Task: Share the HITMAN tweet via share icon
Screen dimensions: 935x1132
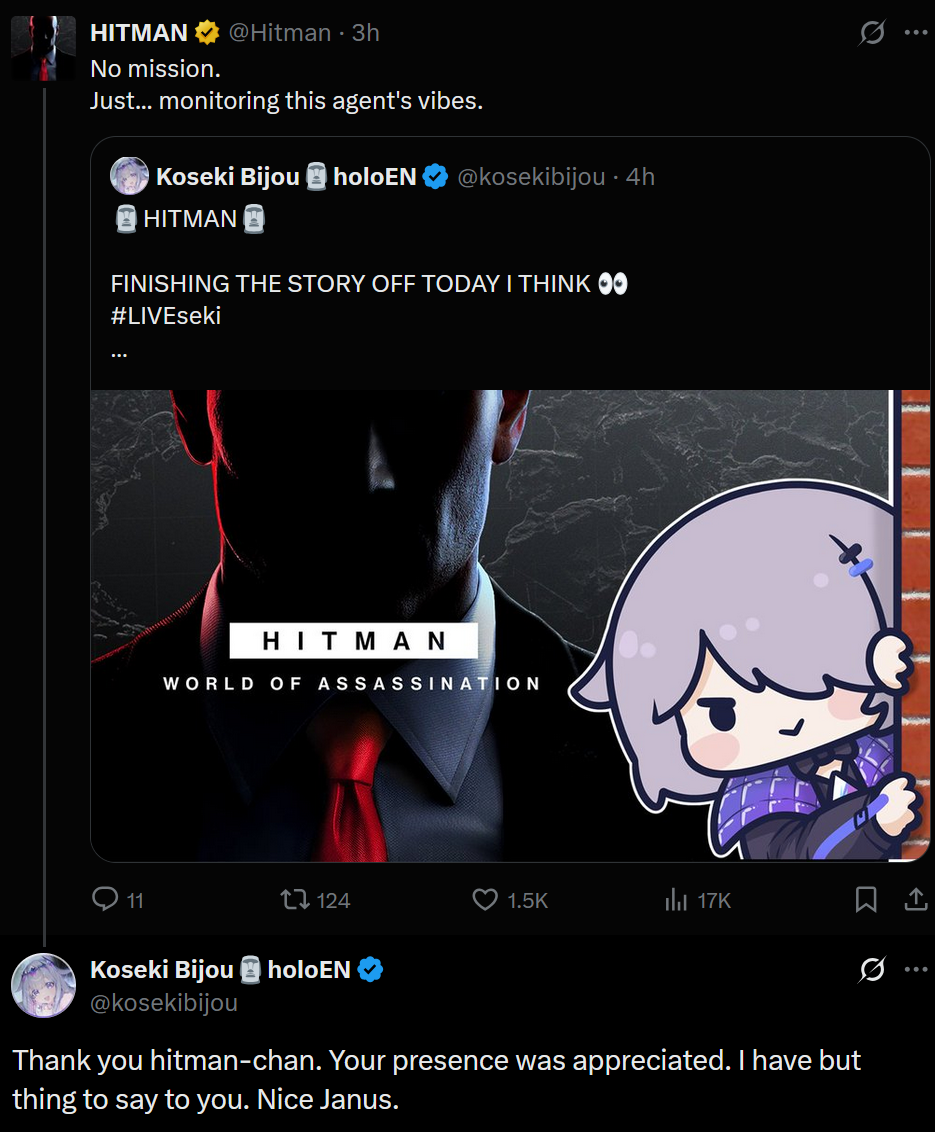Action: [916, 900]
